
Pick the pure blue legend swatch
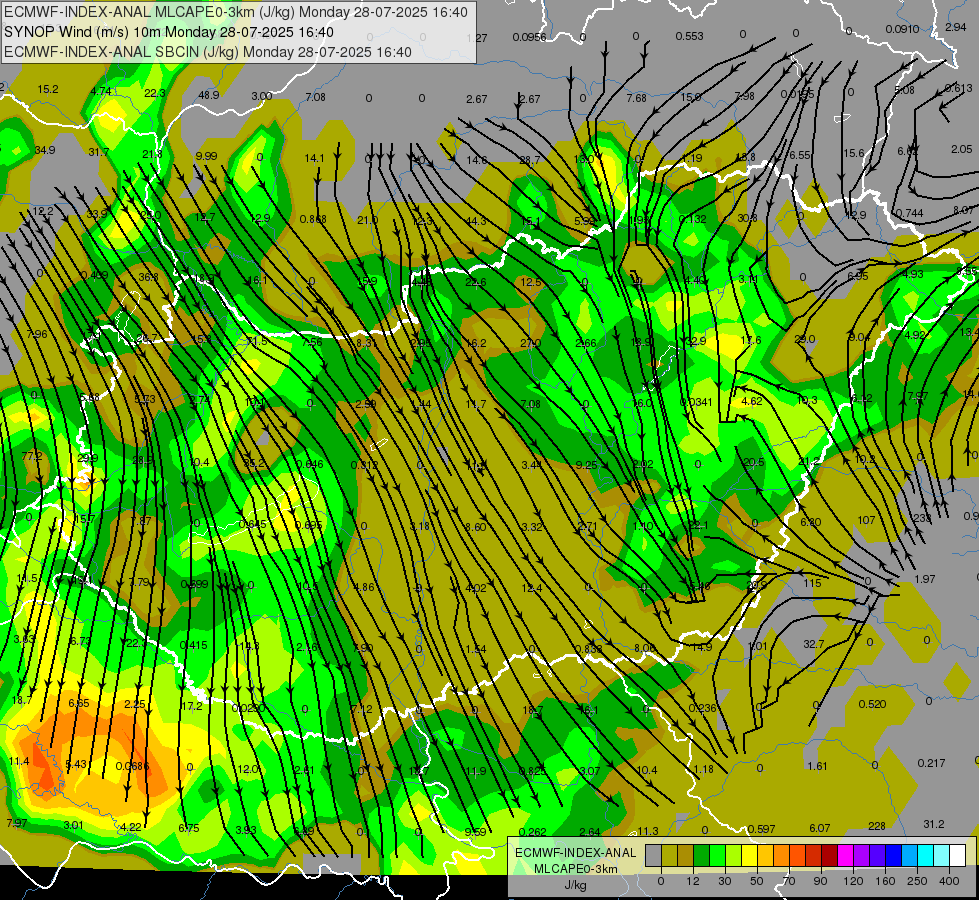coord(894,855)
